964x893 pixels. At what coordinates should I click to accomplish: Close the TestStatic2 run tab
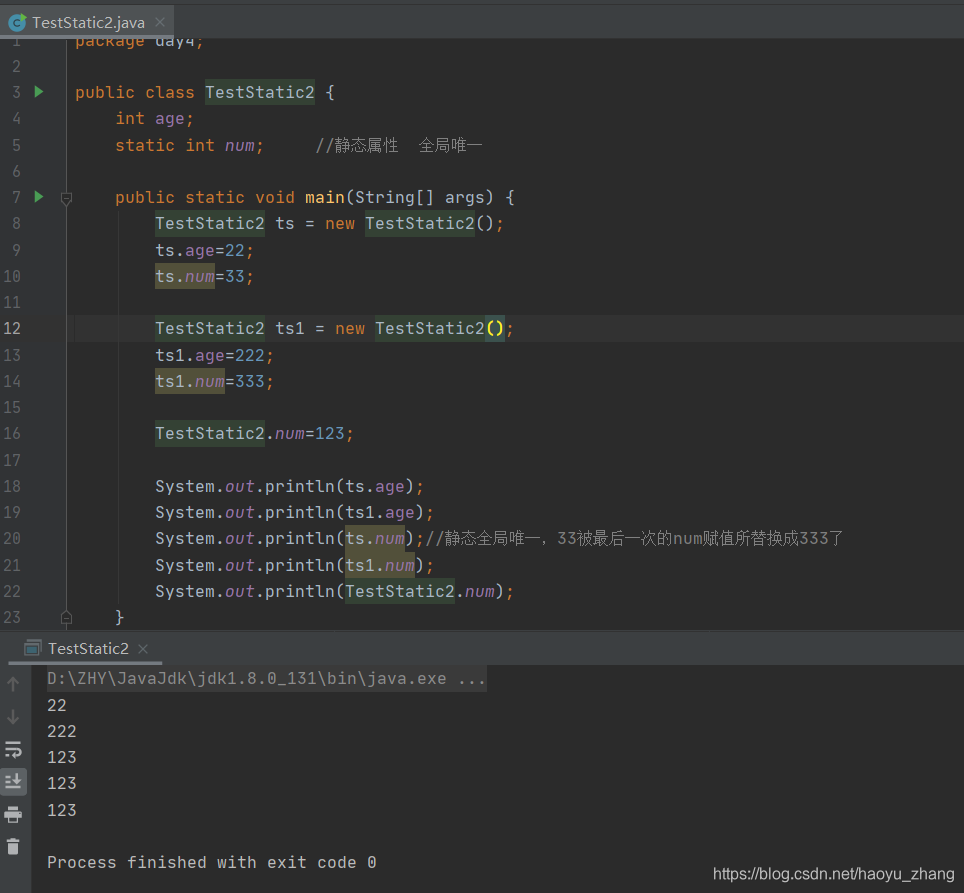[x=143, y=648]
